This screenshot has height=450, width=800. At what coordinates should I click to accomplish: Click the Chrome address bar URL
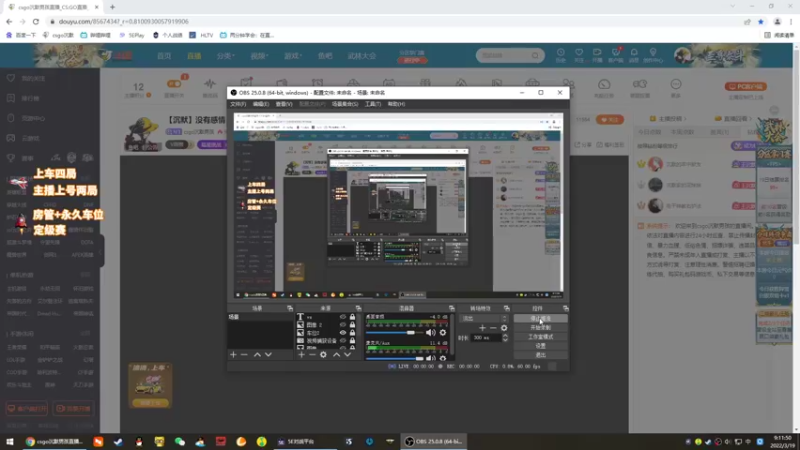click(x=123, y=21)
